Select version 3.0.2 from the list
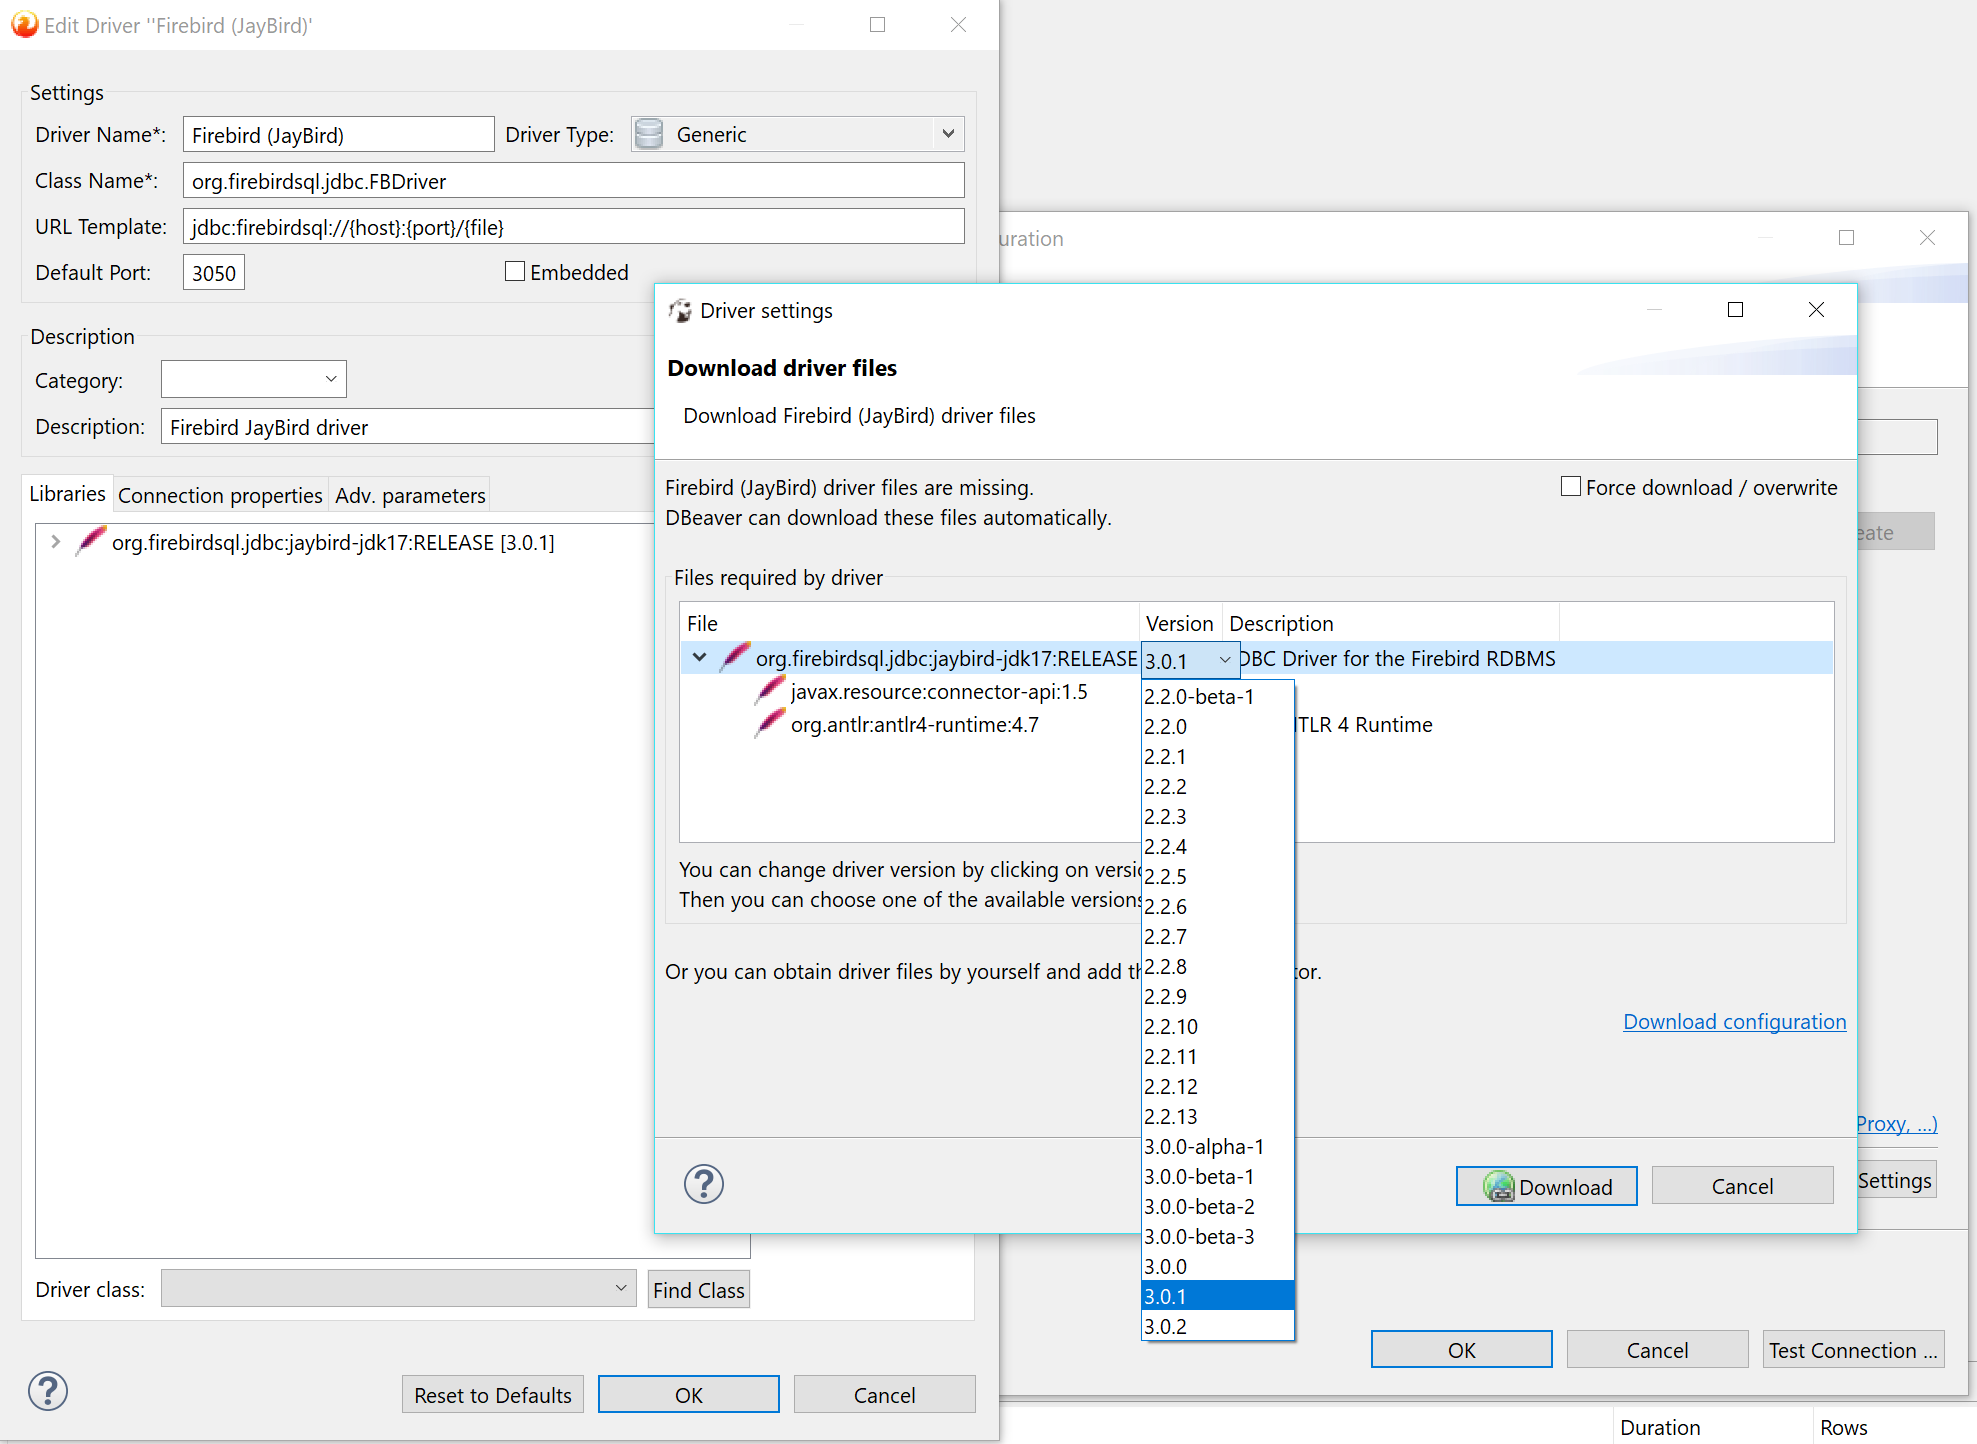The width and height of the screenshot is (1977, 1444). (x=1217, y=1326)
